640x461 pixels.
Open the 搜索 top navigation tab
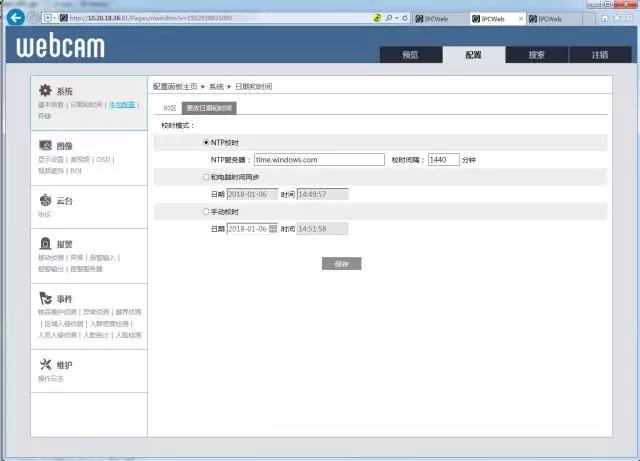click(x=536, y=55)
